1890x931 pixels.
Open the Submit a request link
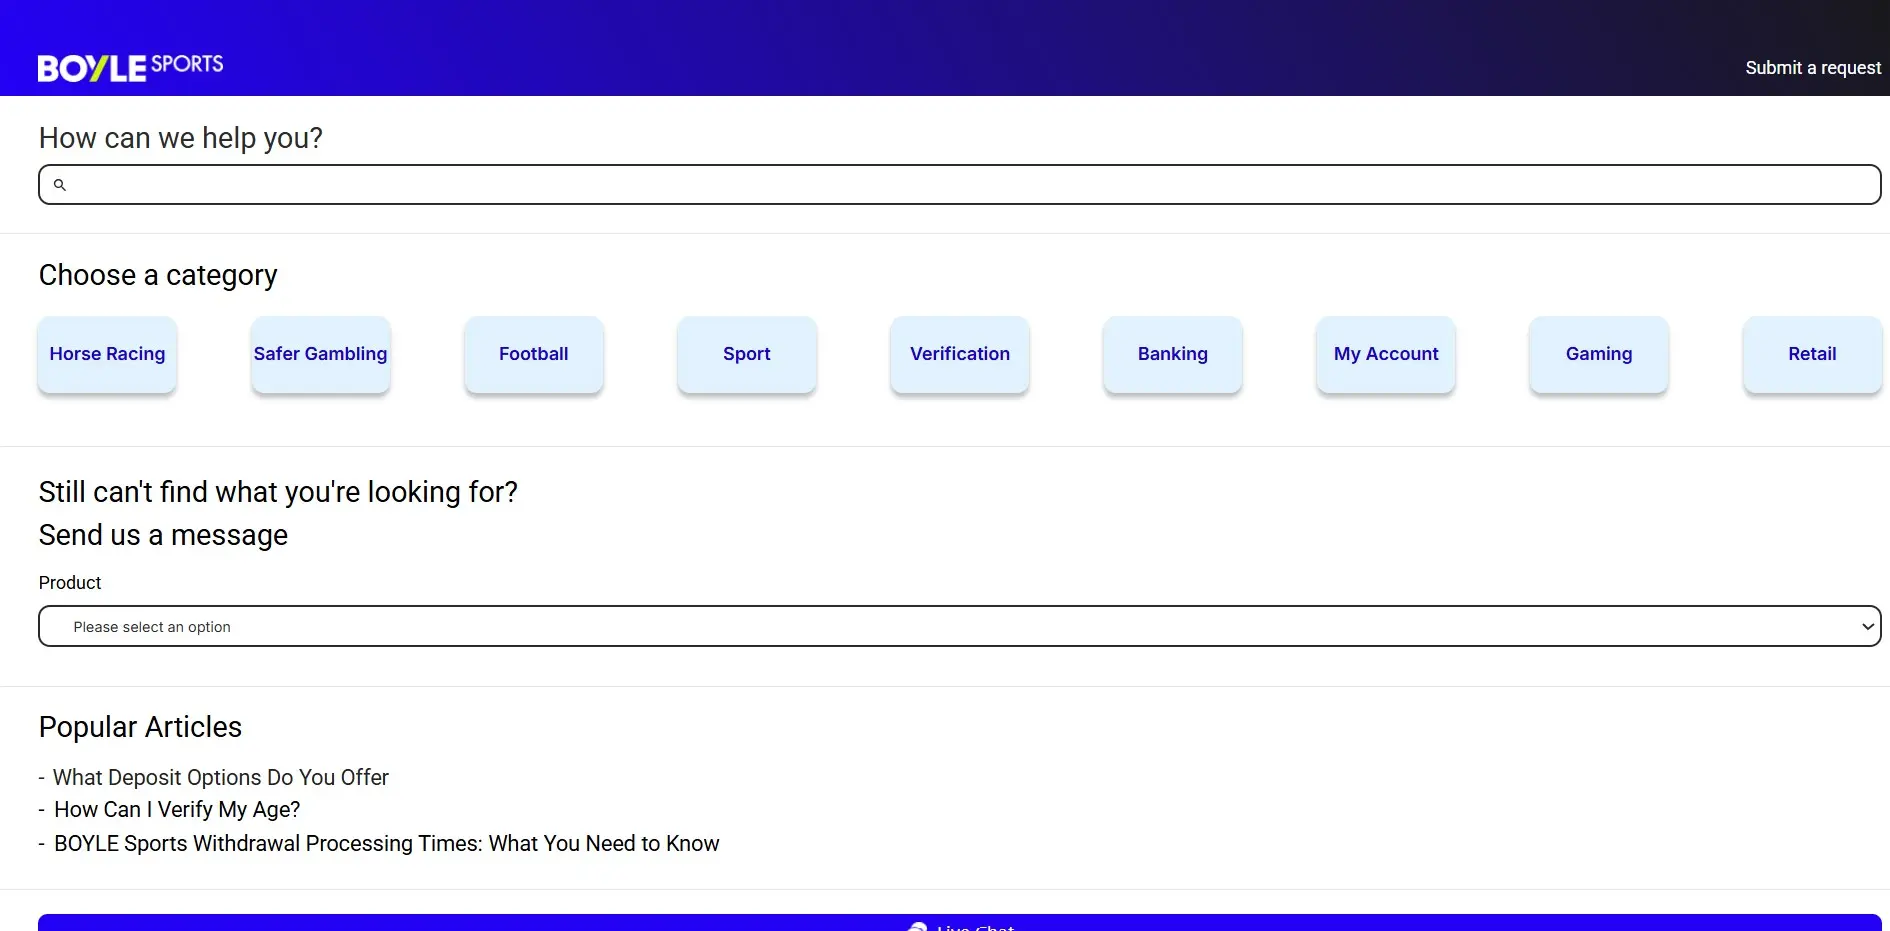coord(1812,68)
